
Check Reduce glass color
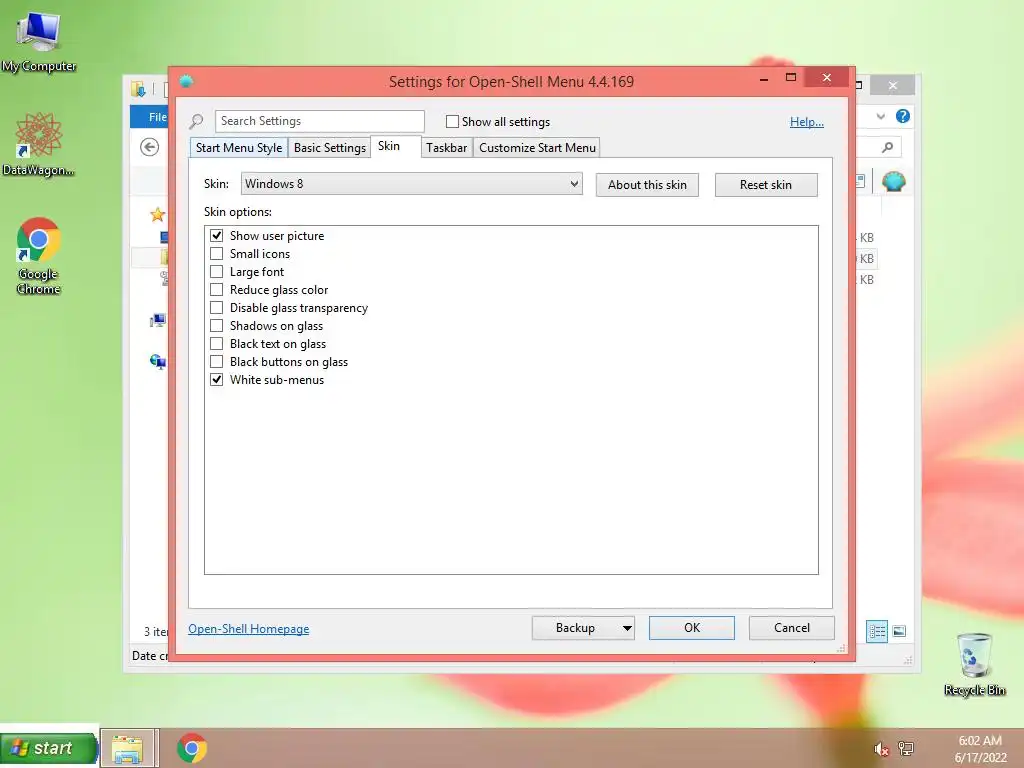216,289
